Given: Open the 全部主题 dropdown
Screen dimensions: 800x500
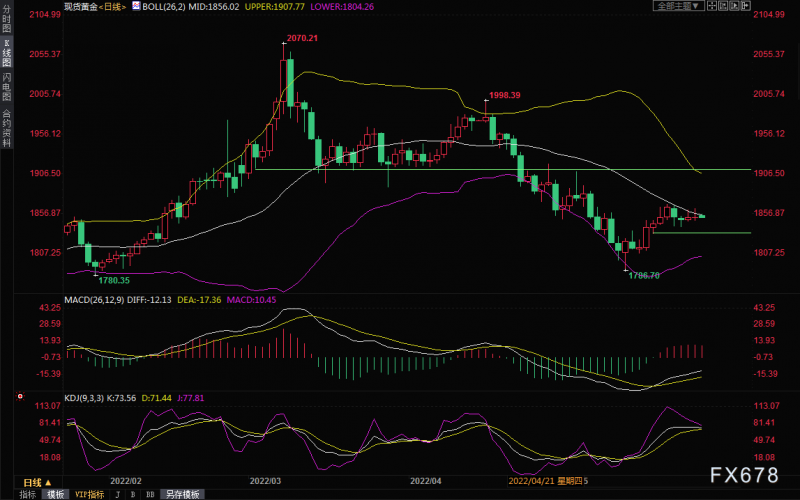Looking at the screenshot, I should [x=679, y=6].
